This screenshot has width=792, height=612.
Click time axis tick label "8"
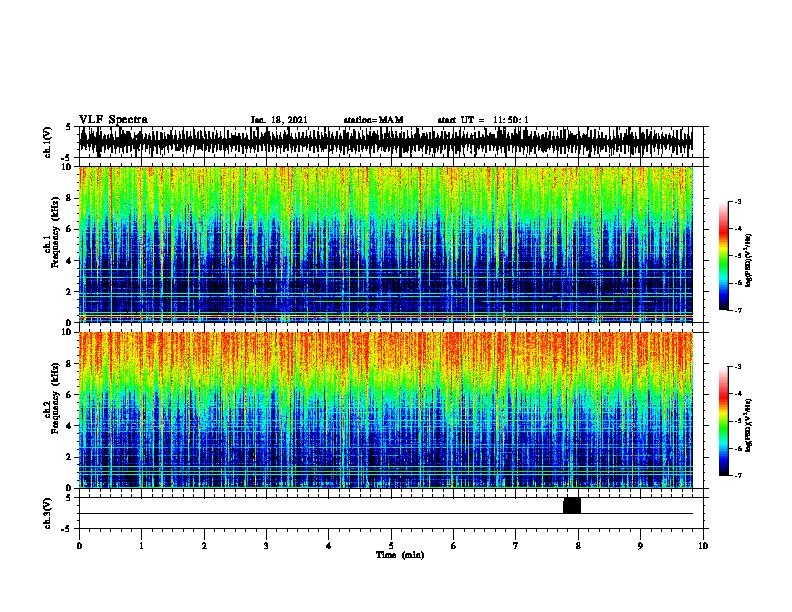[578, 546]
